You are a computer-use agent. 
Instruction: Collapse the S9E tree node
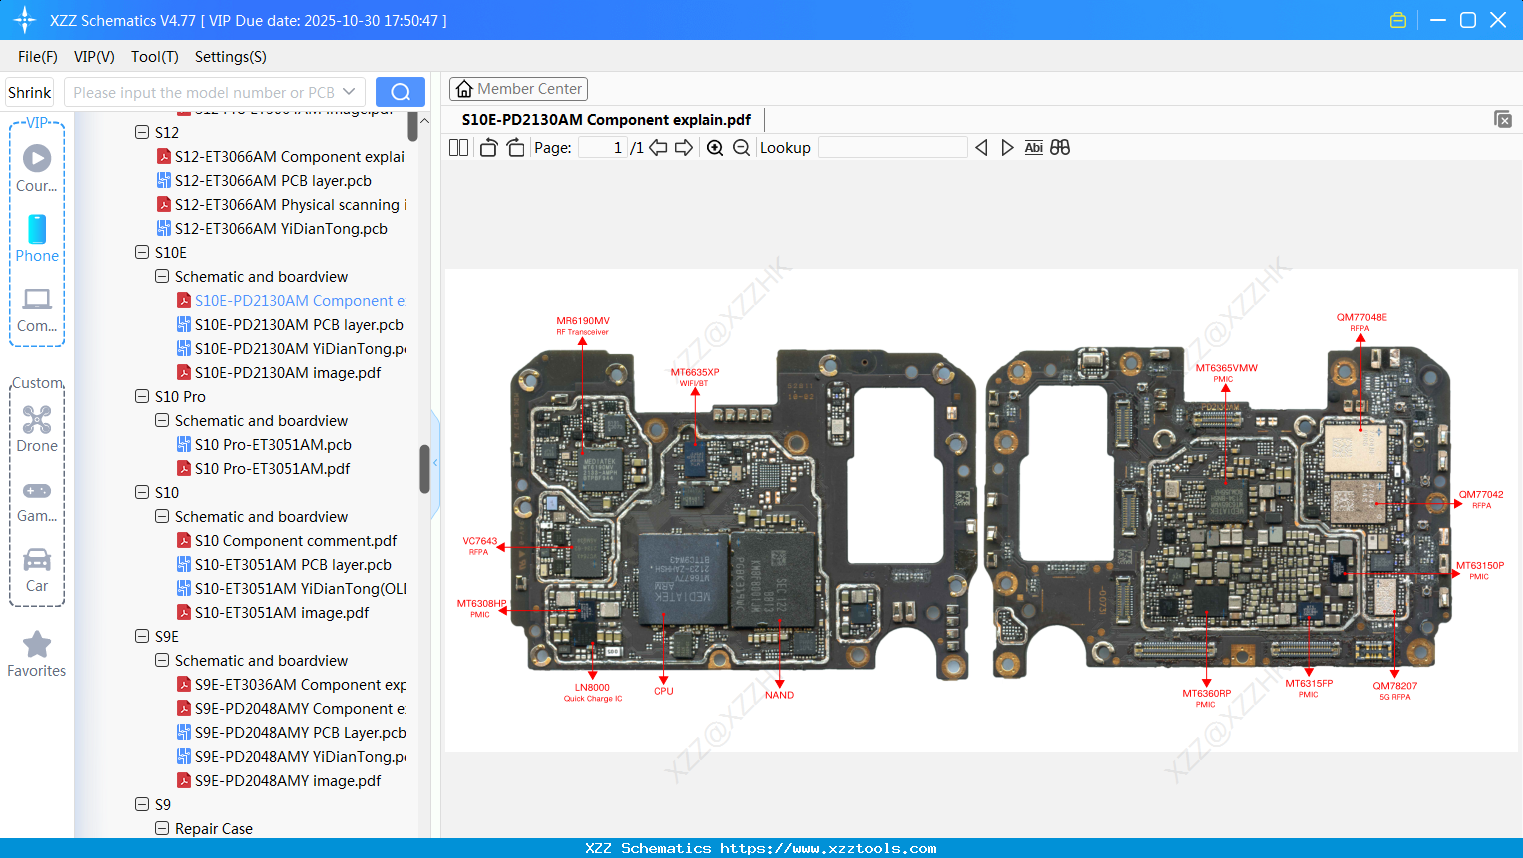pyautogui.click(x=142, y=636)
